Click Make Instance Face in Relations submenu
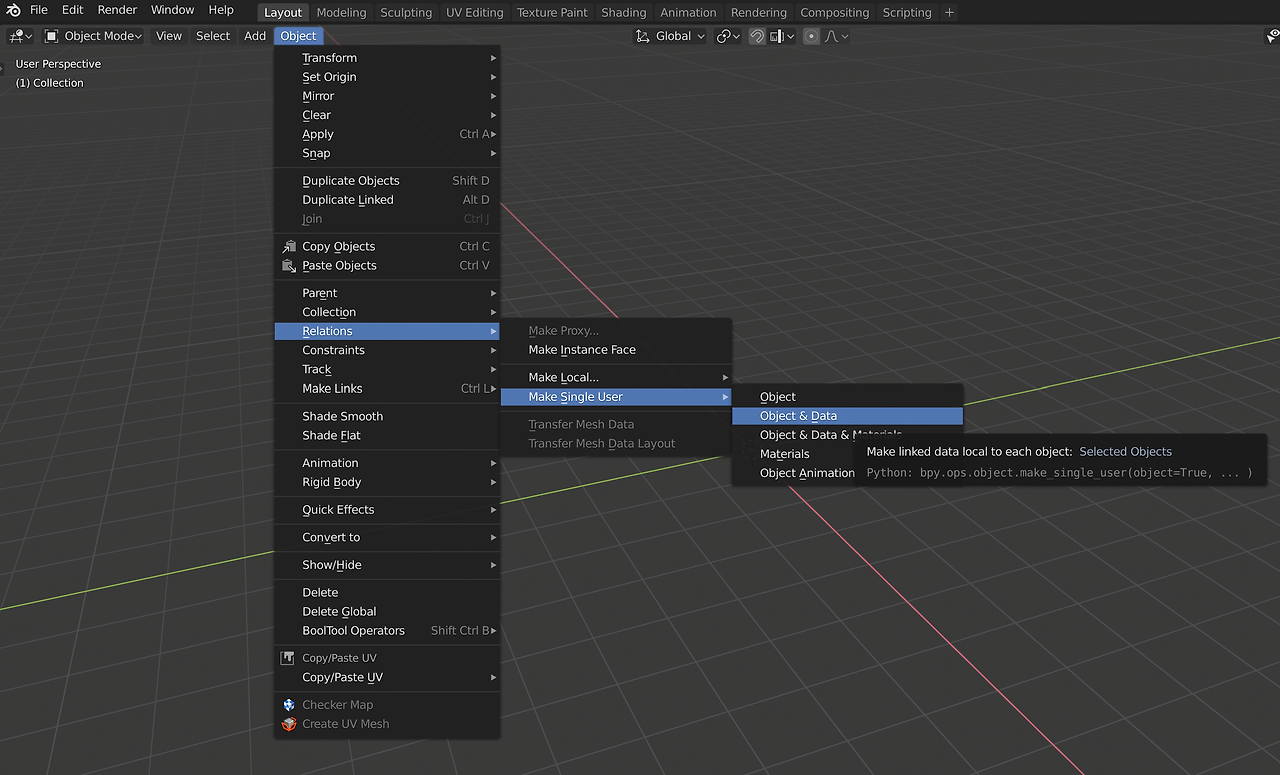This screenshot has width=1280, height=775. pyautogui.click(x=616, y=350)
